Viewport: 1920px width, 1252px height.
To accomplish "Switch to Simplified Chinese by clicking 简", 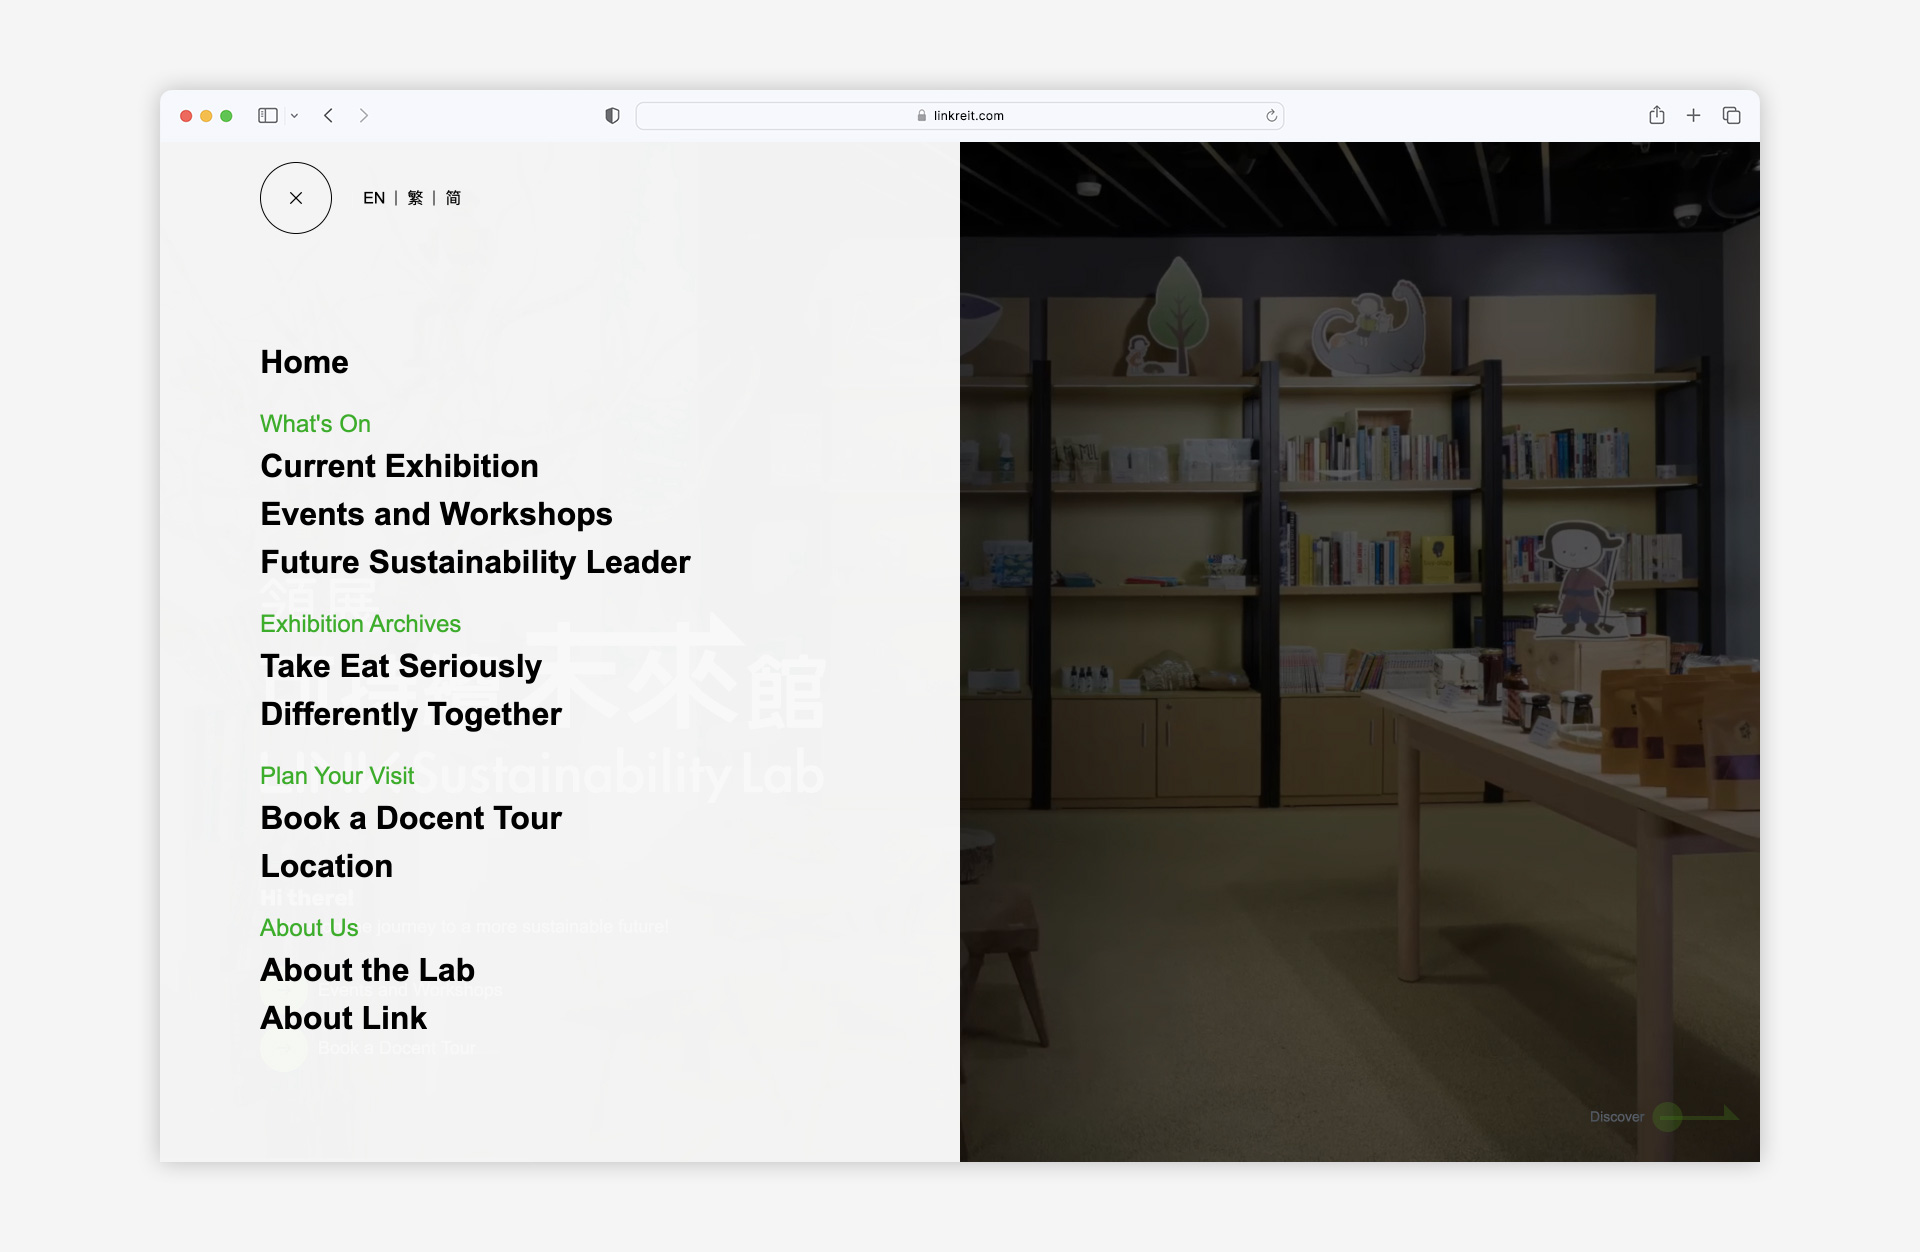I will point(458,197).
